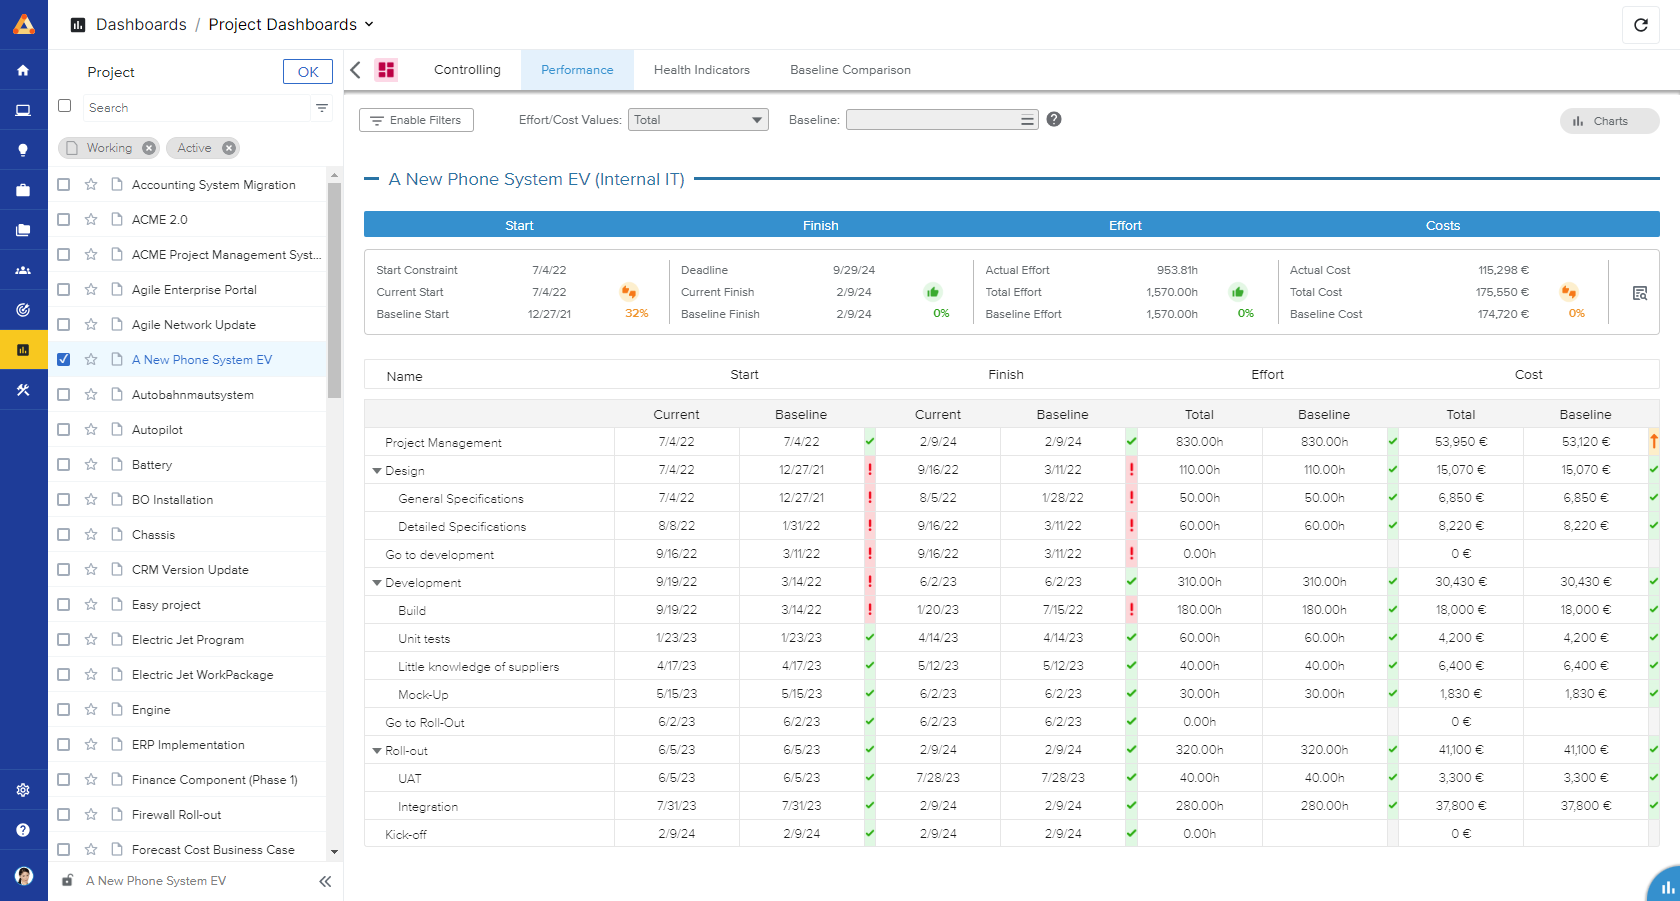Switch to the Health Indicators tab
The image size is (1680, 901).
(702, 69)
